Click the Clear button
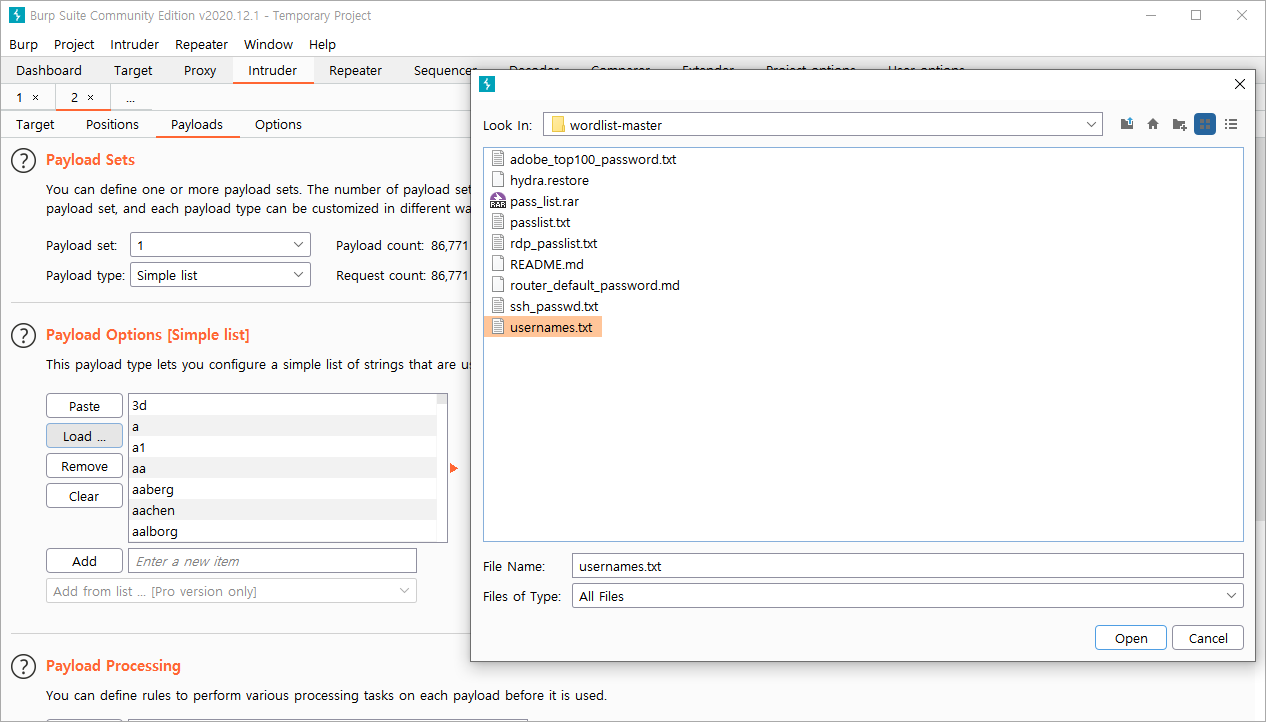Viewport: 1266px width, 722px height. tap(84, 496)
